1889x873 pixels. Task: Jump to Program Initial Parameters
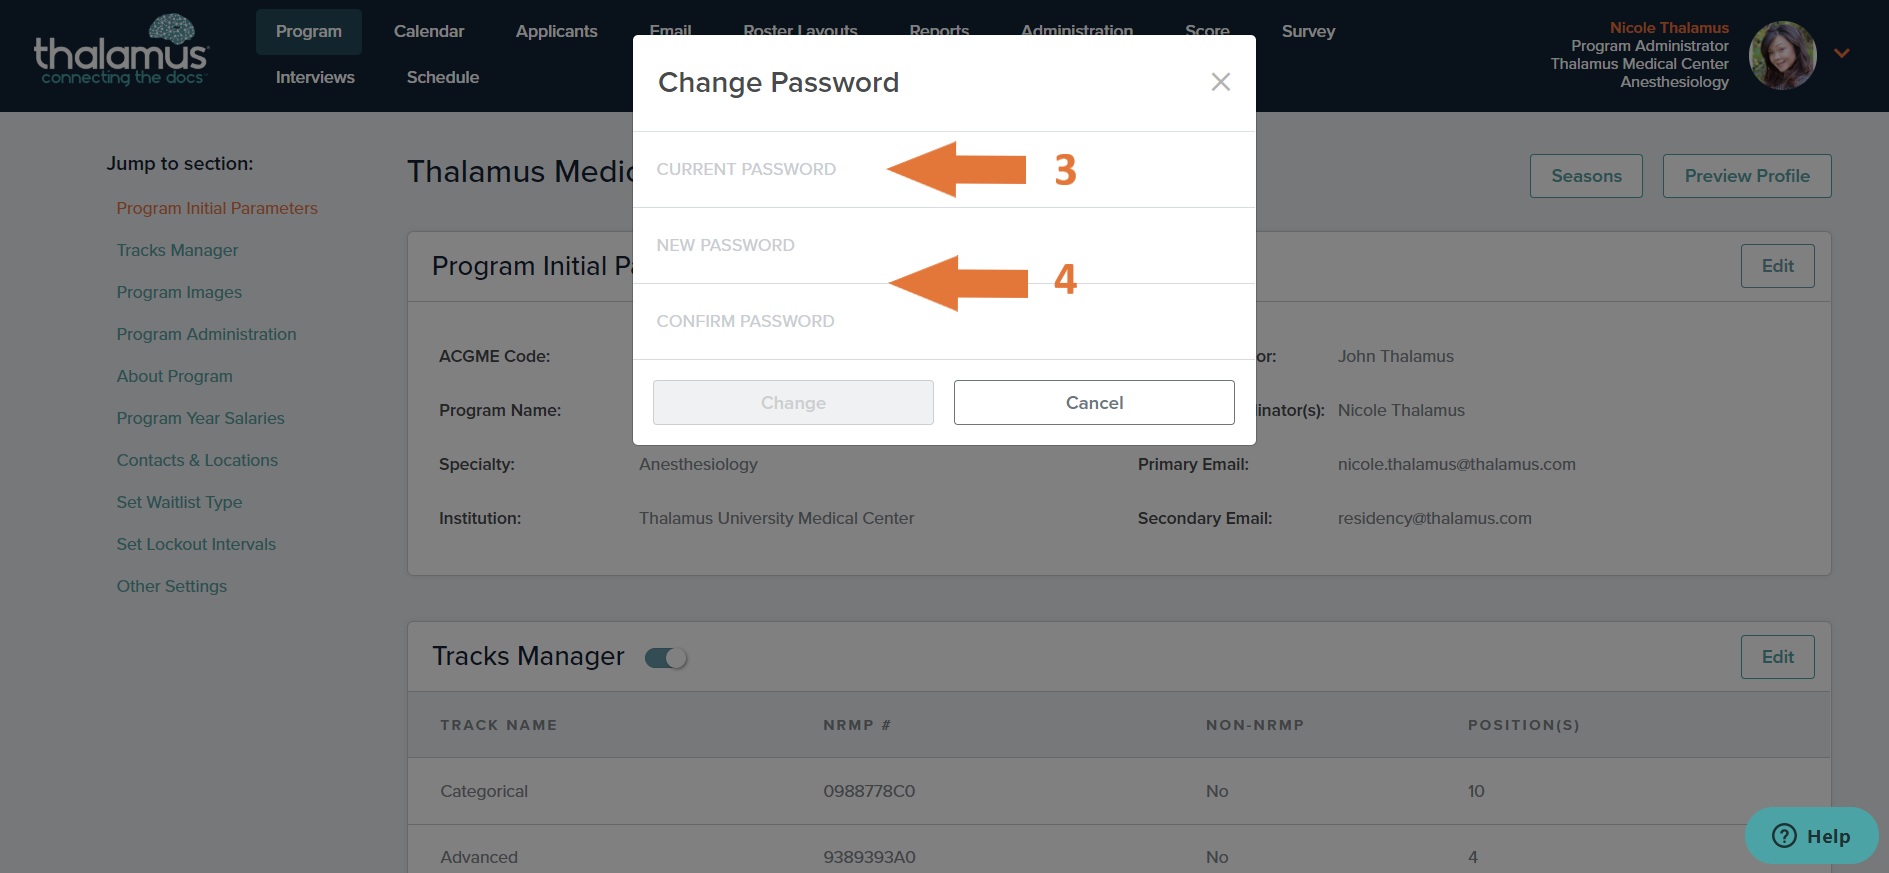(x=217, y=208)
